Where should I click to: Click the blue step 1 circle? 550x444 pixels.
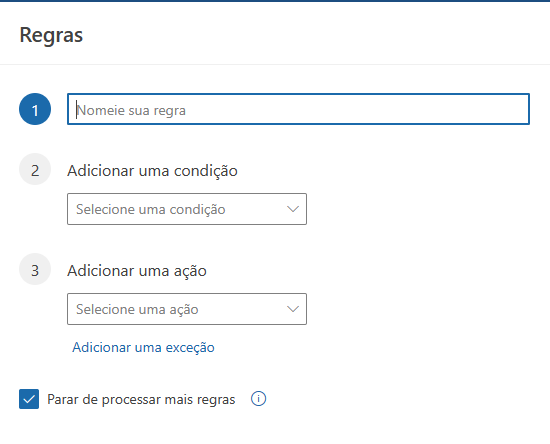[x=35, y=109]
